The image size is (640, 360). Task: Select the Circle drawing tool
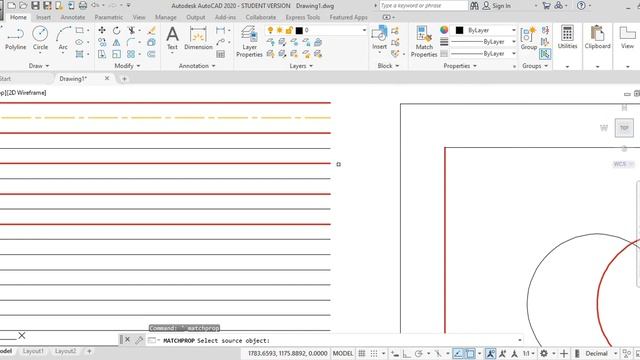40,38
